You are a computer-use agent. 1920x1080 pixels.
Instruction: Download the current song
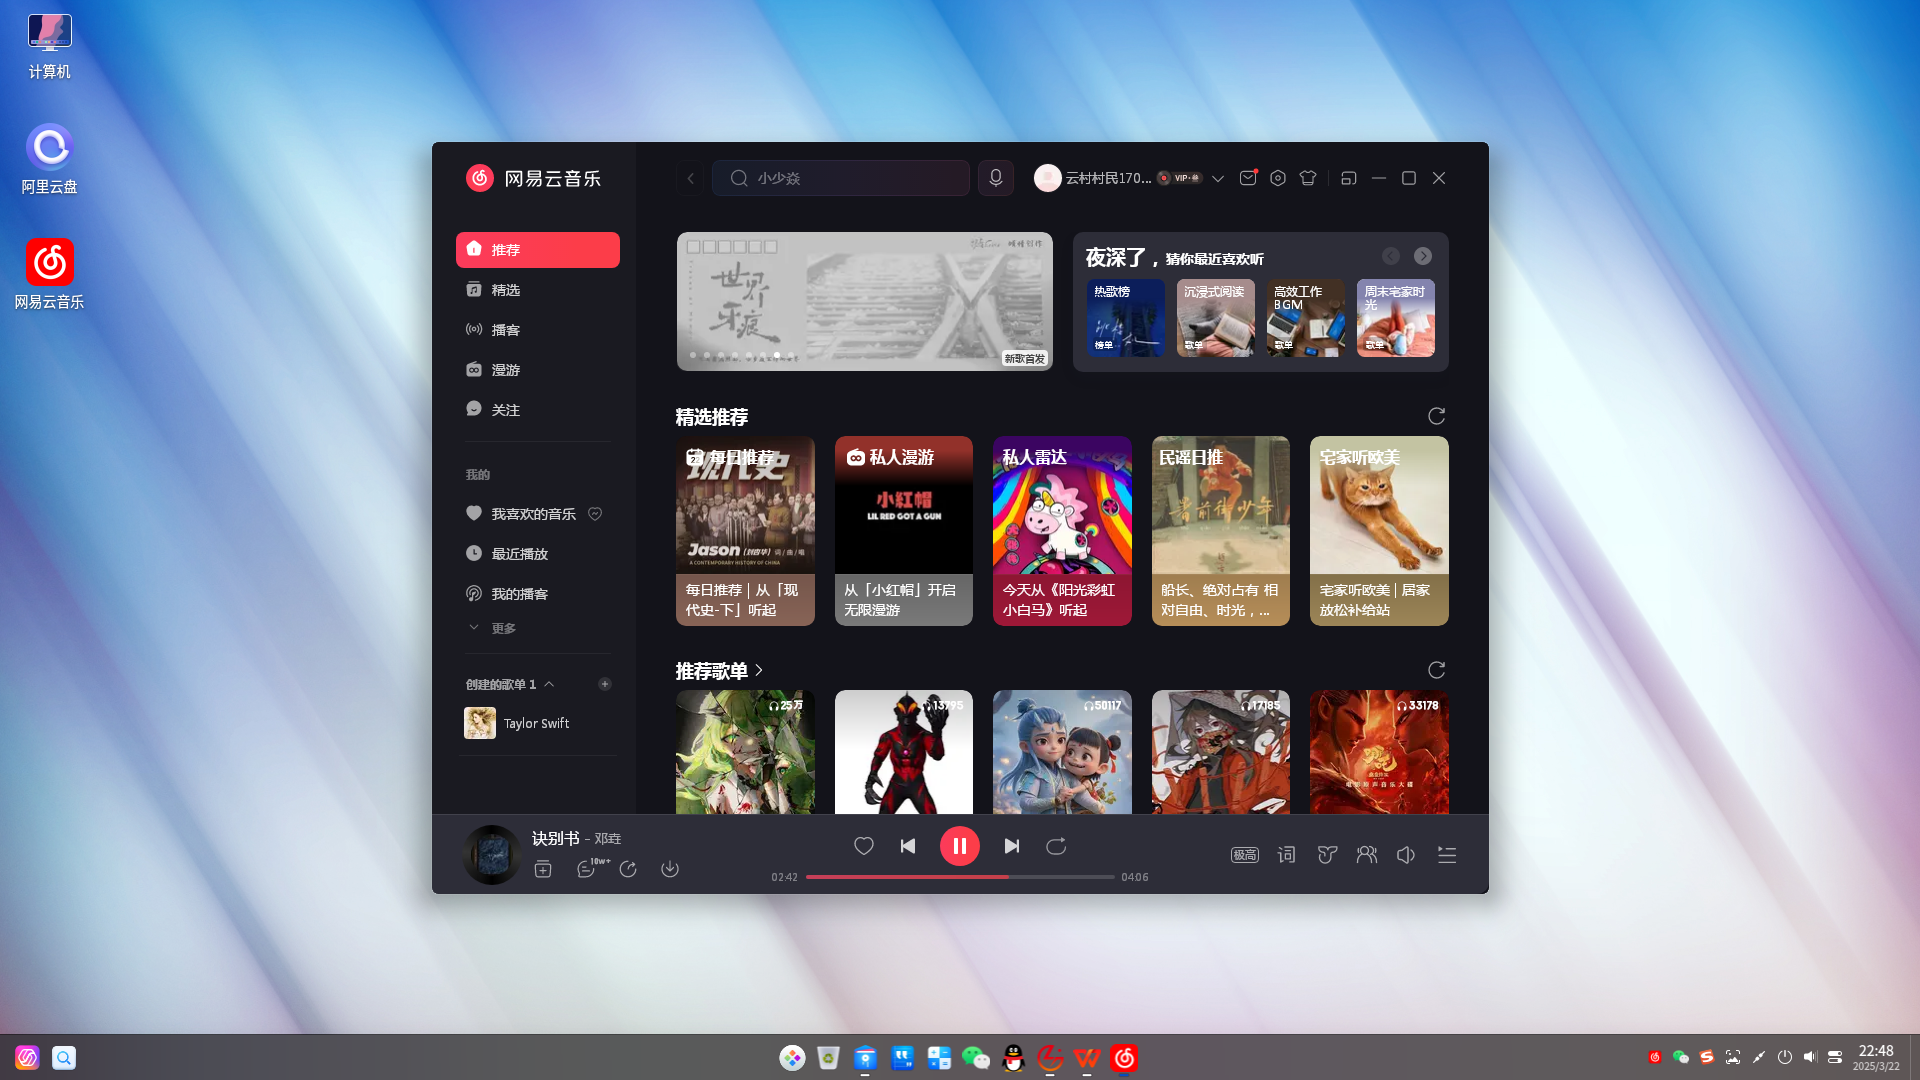pos(670,869)
